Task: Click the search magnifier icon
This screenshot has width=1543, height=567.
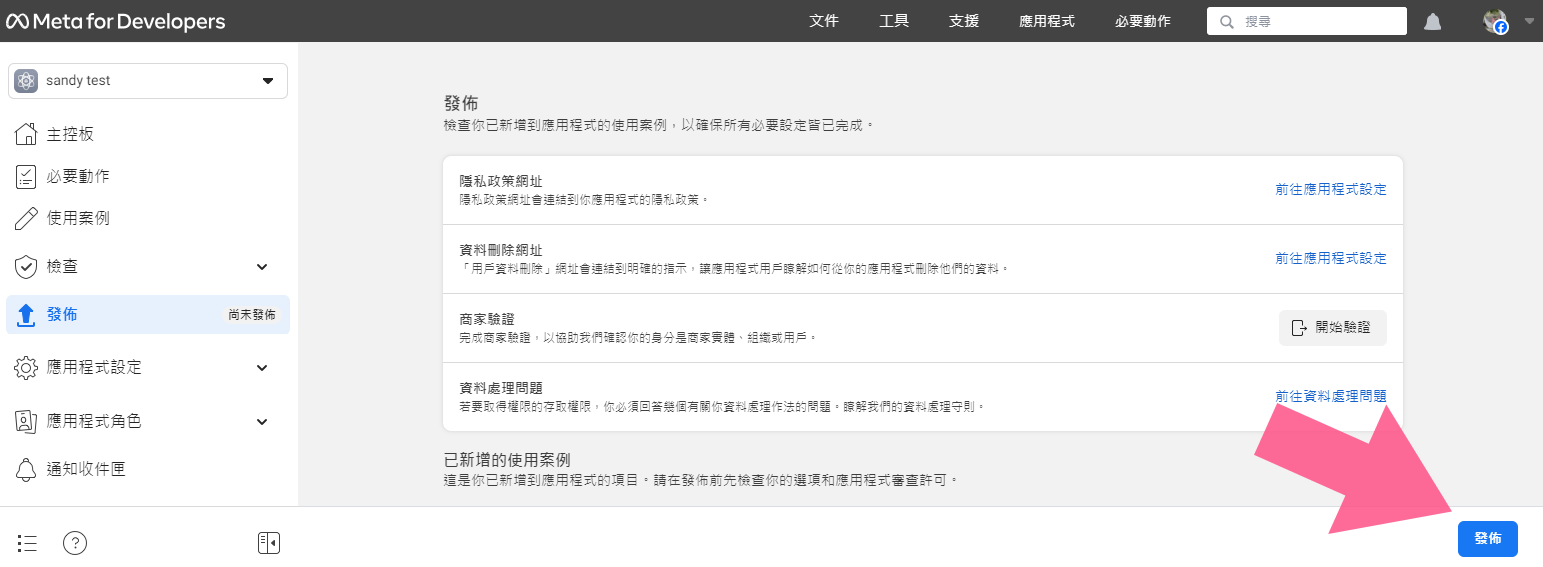Action: pyautogui.click(x=1226, y=22)
